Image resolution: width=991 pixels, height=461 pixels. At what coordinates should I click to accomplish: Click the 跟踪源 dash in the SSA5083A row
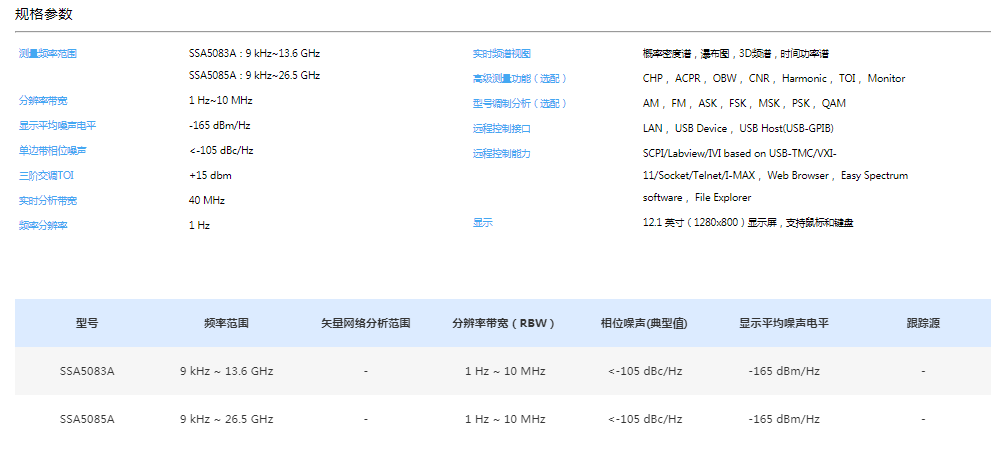(x=923, y=371)
